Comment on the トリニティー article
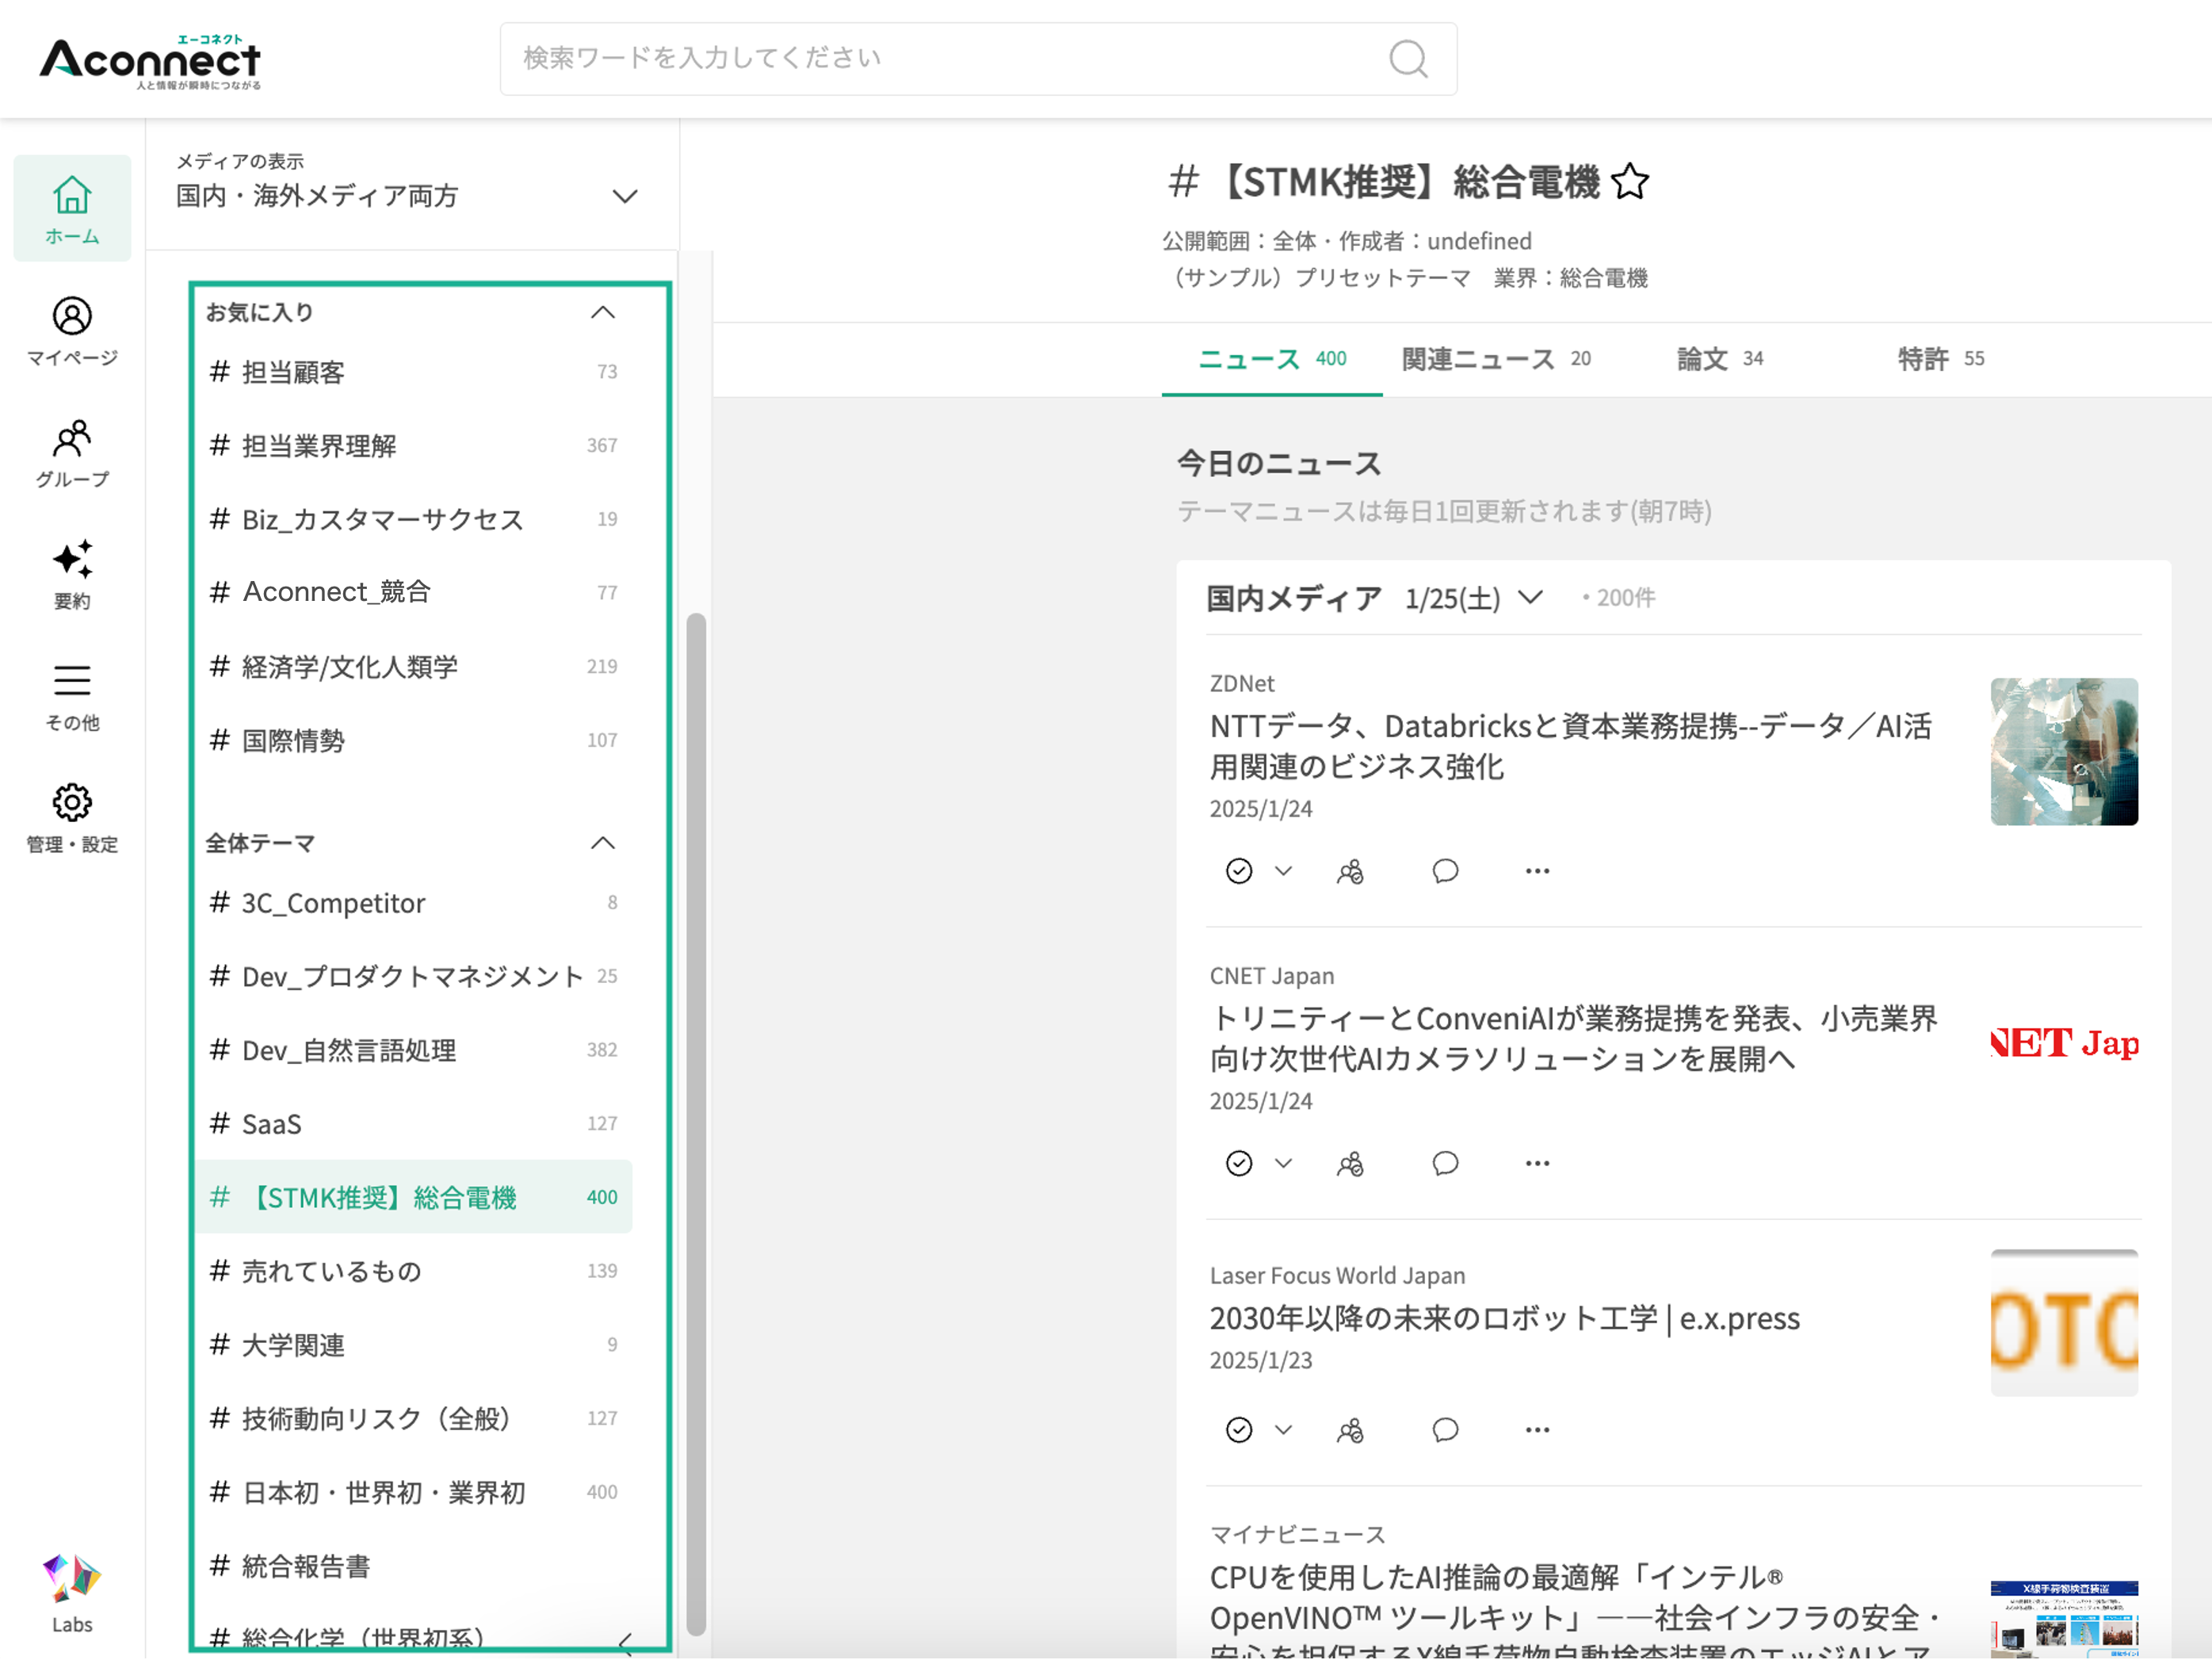 coord(1445,1163)
